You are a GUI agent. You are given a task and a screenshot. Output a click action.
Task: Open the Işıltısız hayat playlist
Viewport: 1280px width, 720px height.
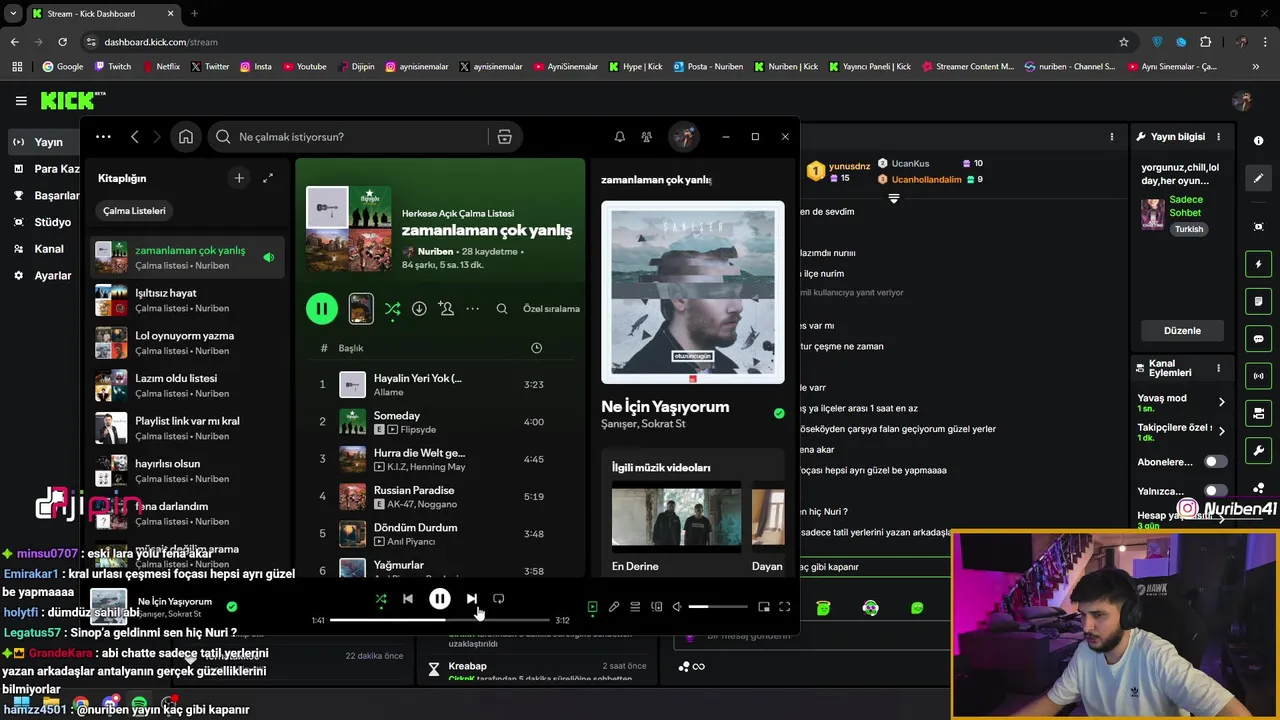click(188, 300)
